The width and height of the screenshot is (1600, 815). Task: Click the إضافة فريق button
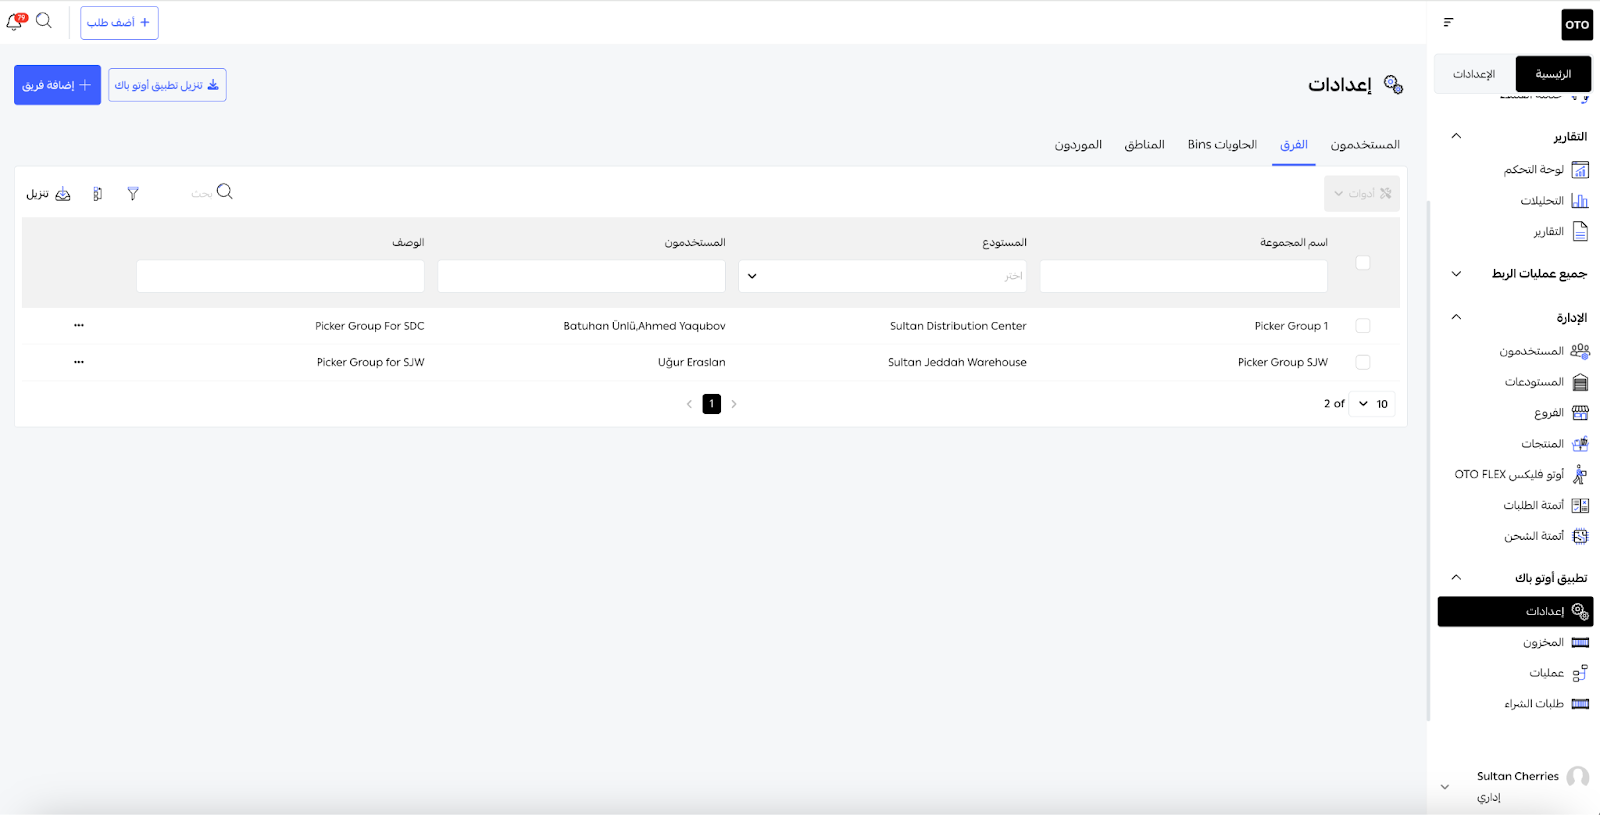[57, 85]
